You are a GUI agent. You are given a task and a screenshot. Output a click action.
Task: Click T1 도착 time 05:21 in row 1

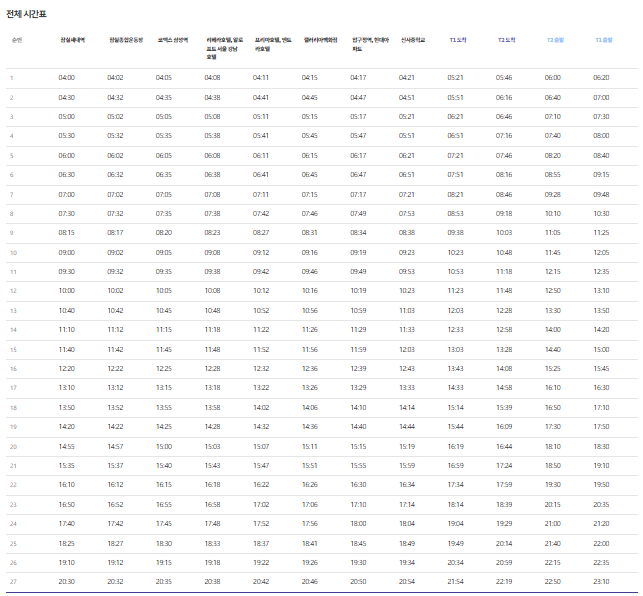pos(455,78)
